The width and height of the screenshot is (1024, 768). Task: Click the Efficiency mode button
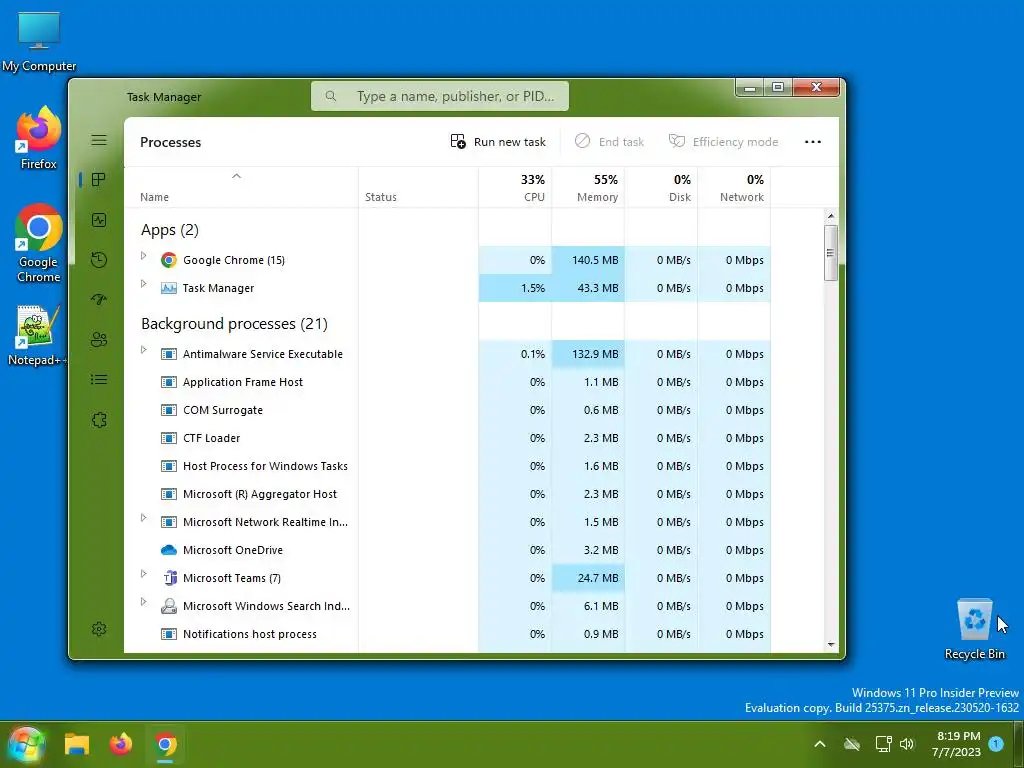pyautogui.click(x=724, y=142)
